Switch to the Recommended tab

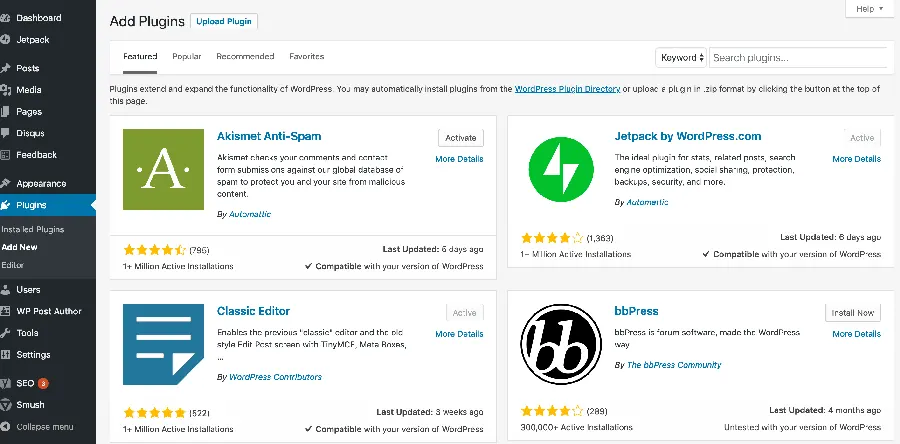tap(245, 56)
